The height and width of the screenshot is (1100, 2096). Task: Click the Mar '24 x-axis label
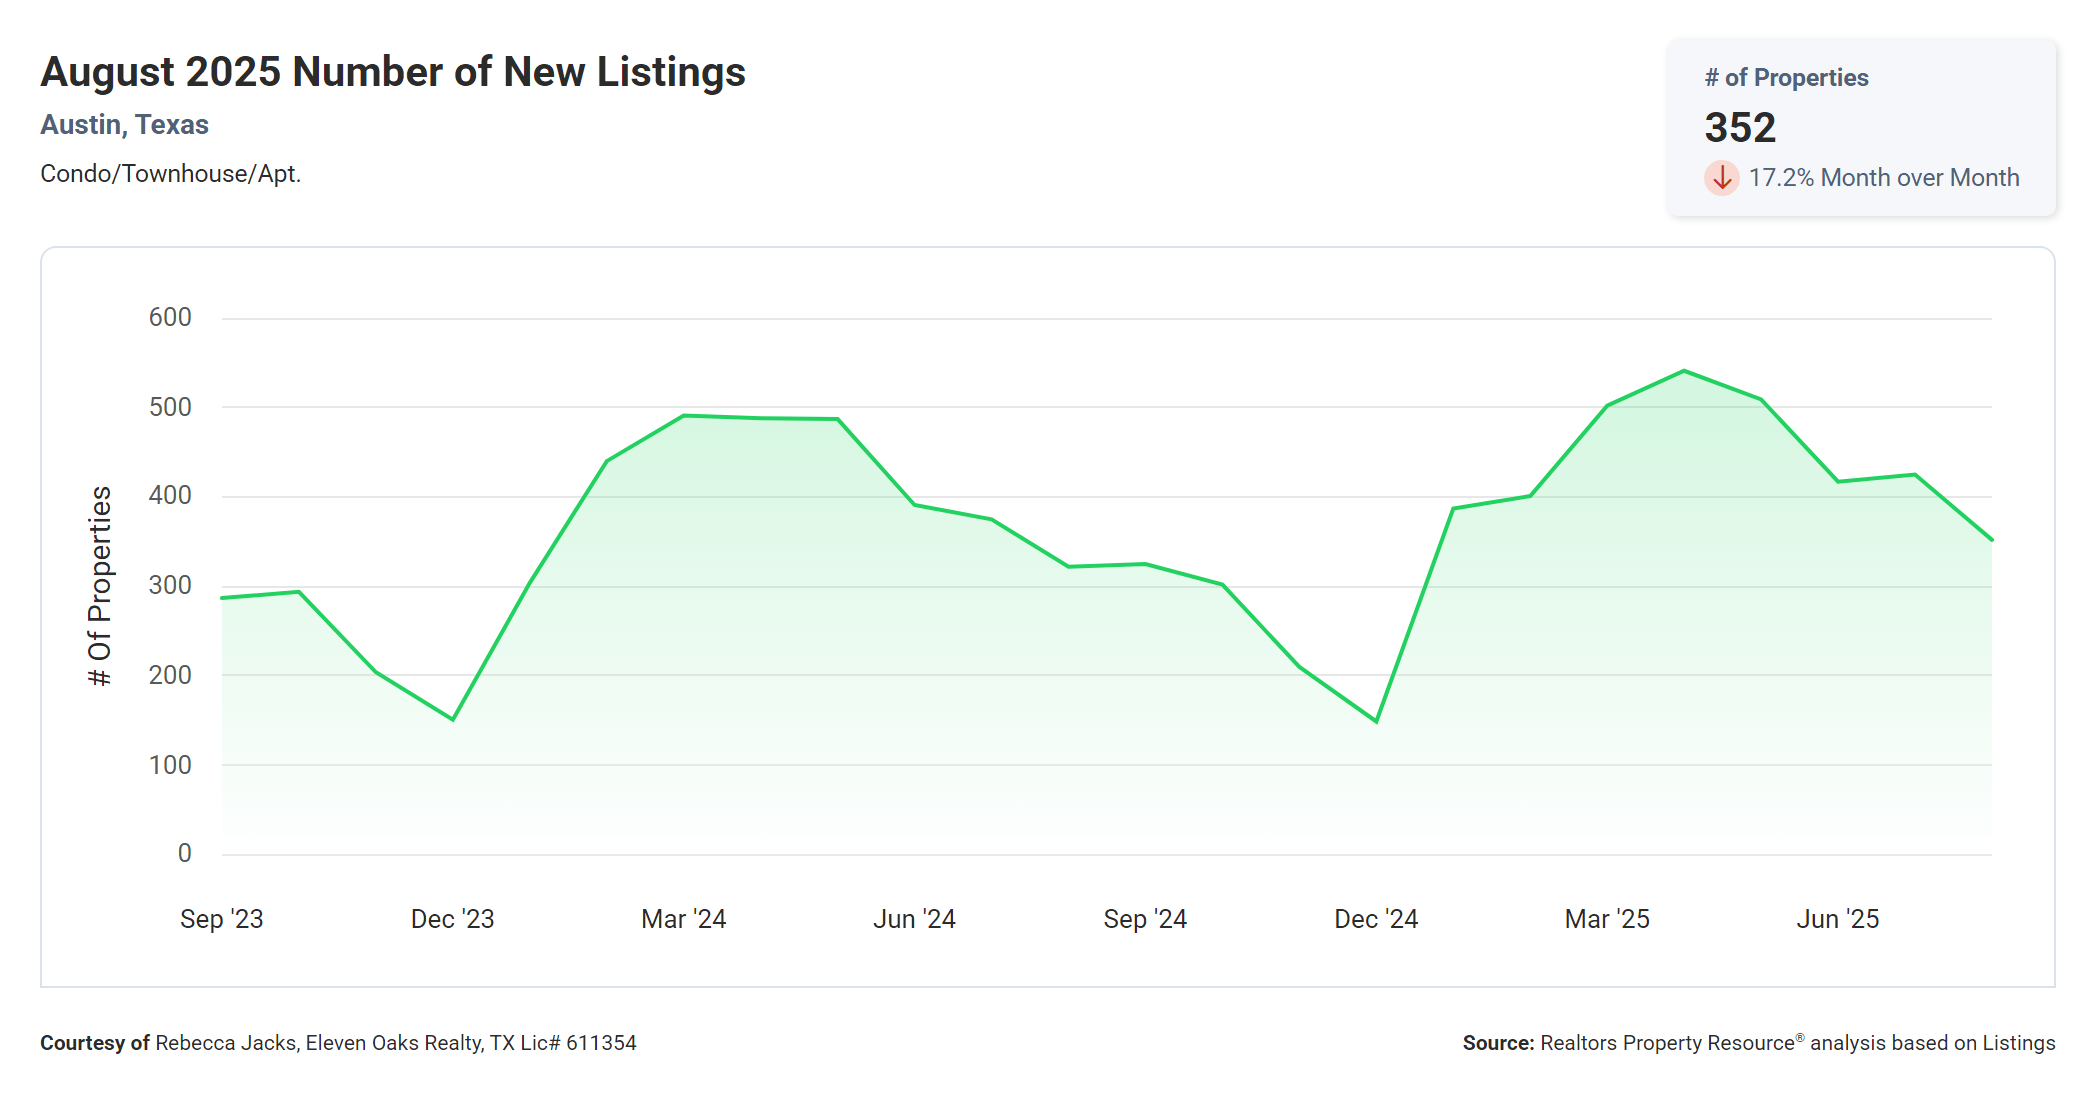683,919
